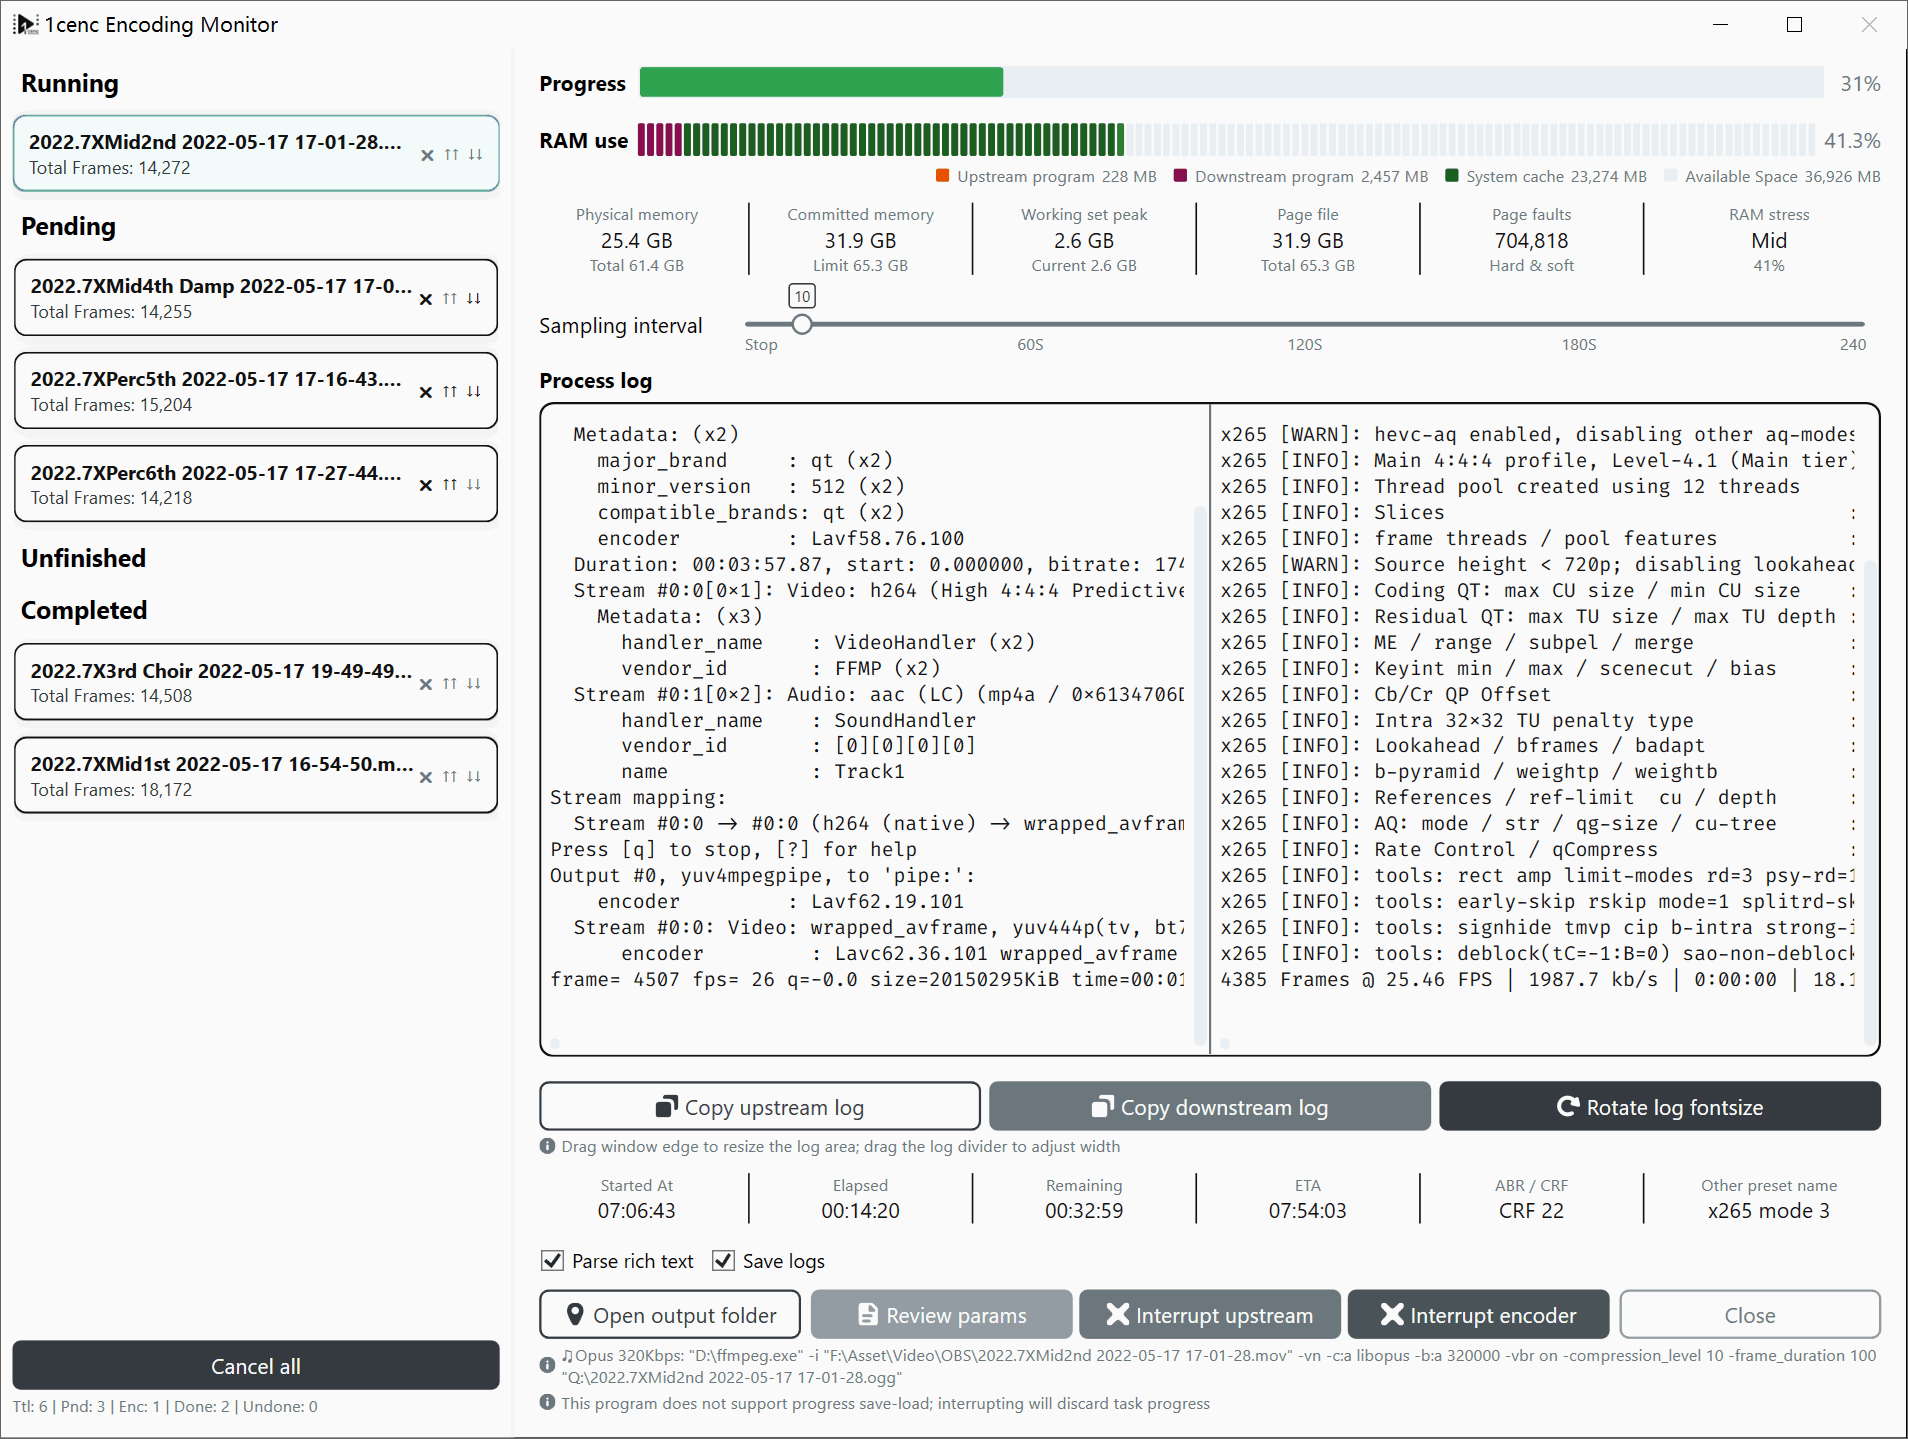
Task: Remove the completed 2022.7XMid1st task
Action: (426, 777)
